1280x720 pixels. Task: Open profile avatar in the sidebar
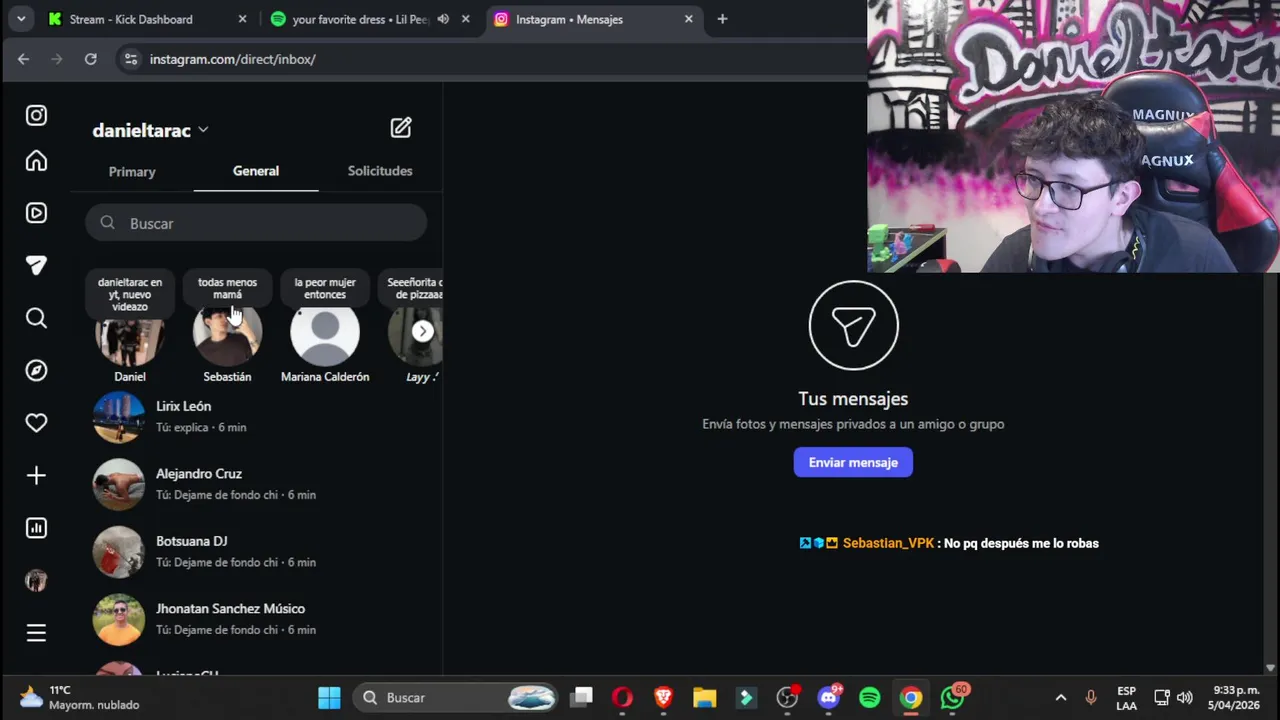point(36,580)
